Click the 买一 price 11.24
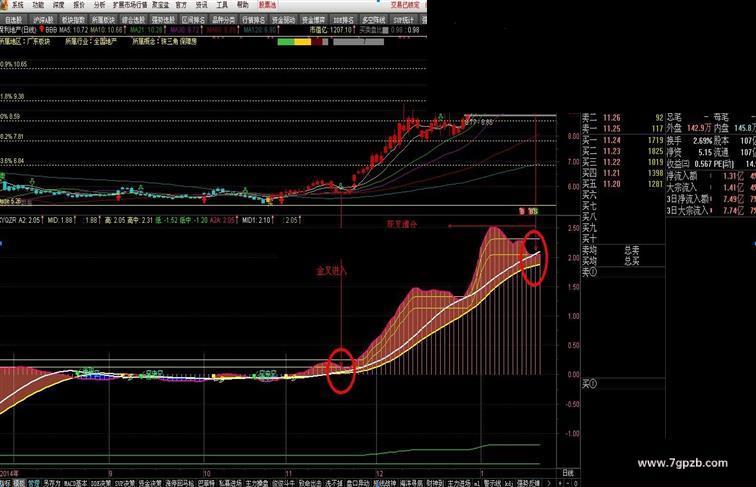The width and height of the screenshot is (756, 487). (612, 140)
